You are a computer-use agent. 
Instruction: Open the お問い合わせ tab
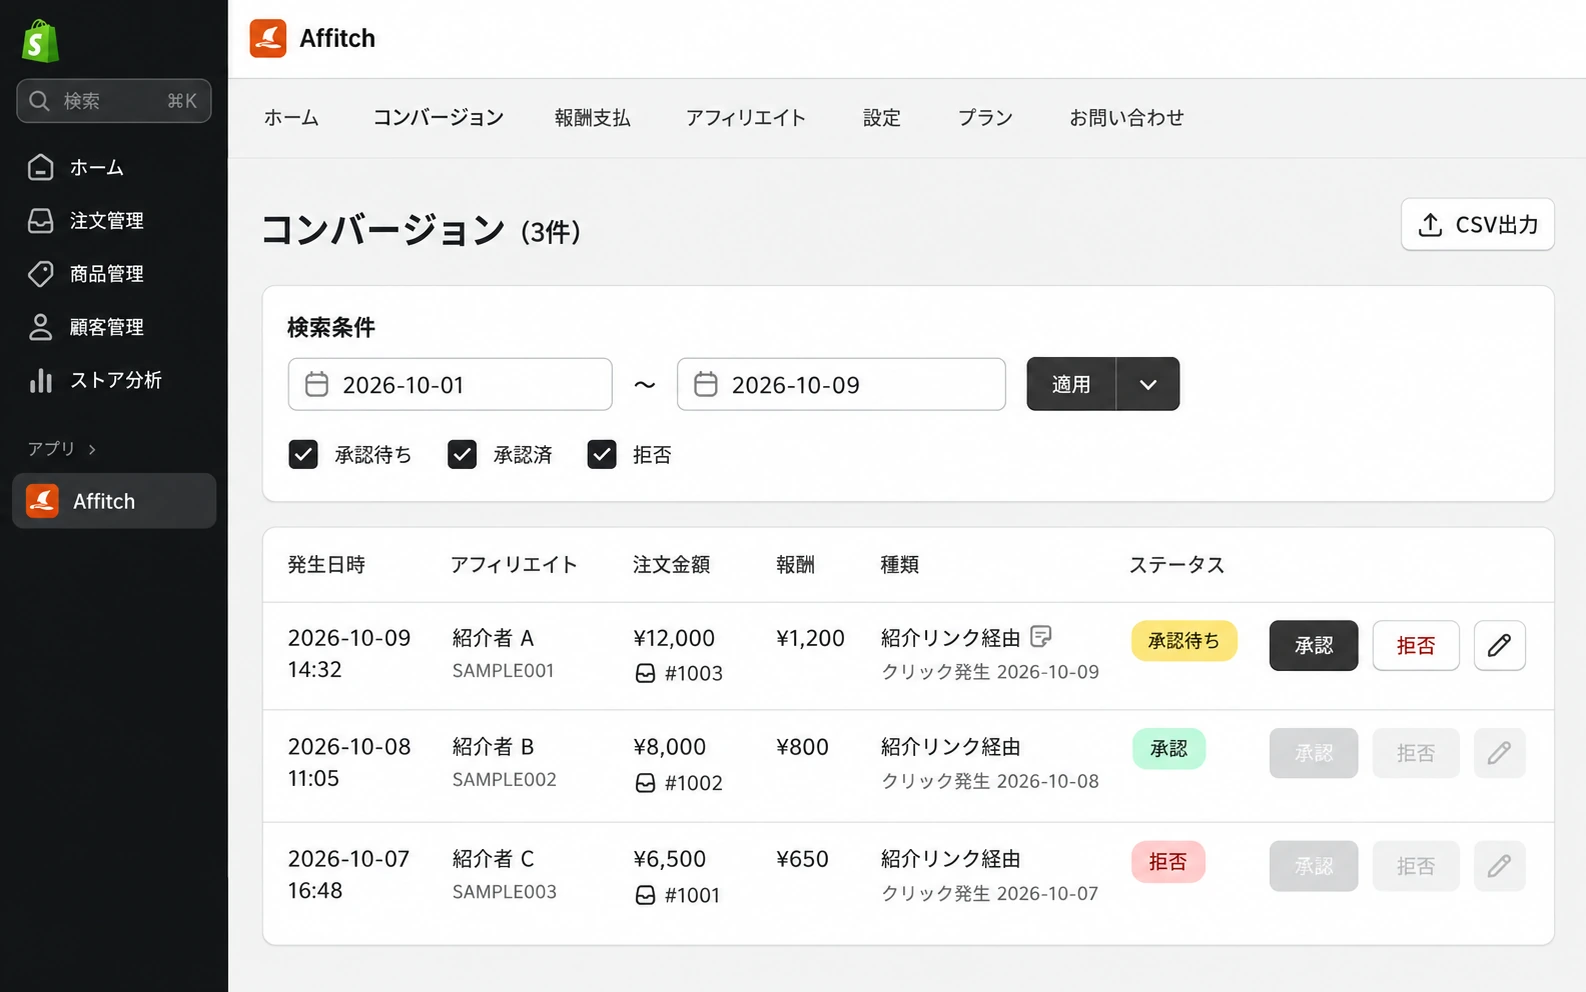pos(1127,118)
